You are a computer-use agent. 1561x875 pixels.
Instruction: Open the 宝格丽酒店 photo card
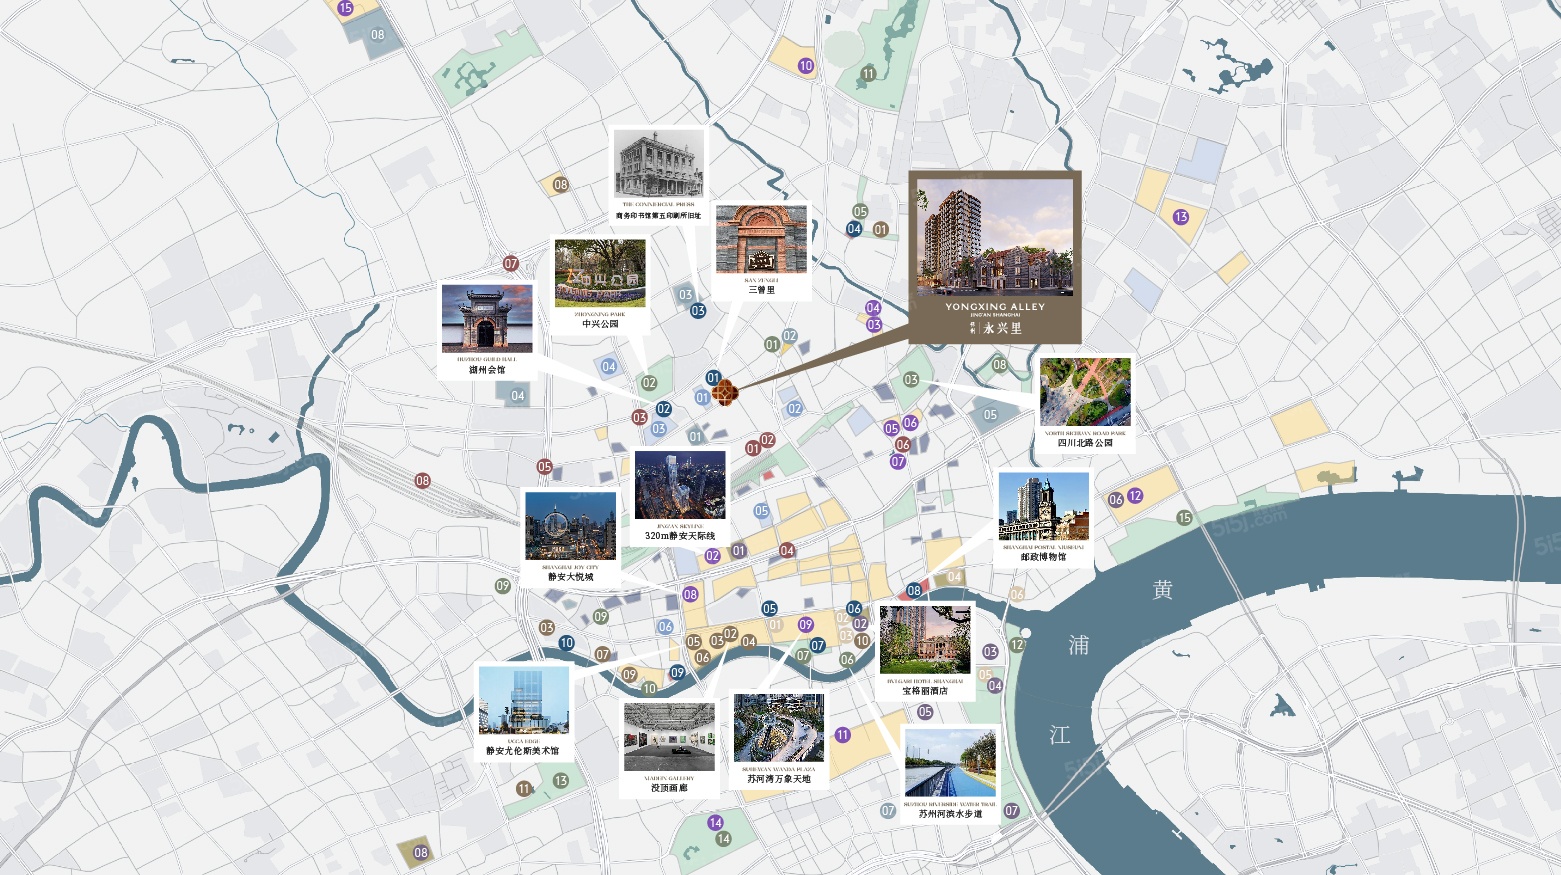point(925,652)
